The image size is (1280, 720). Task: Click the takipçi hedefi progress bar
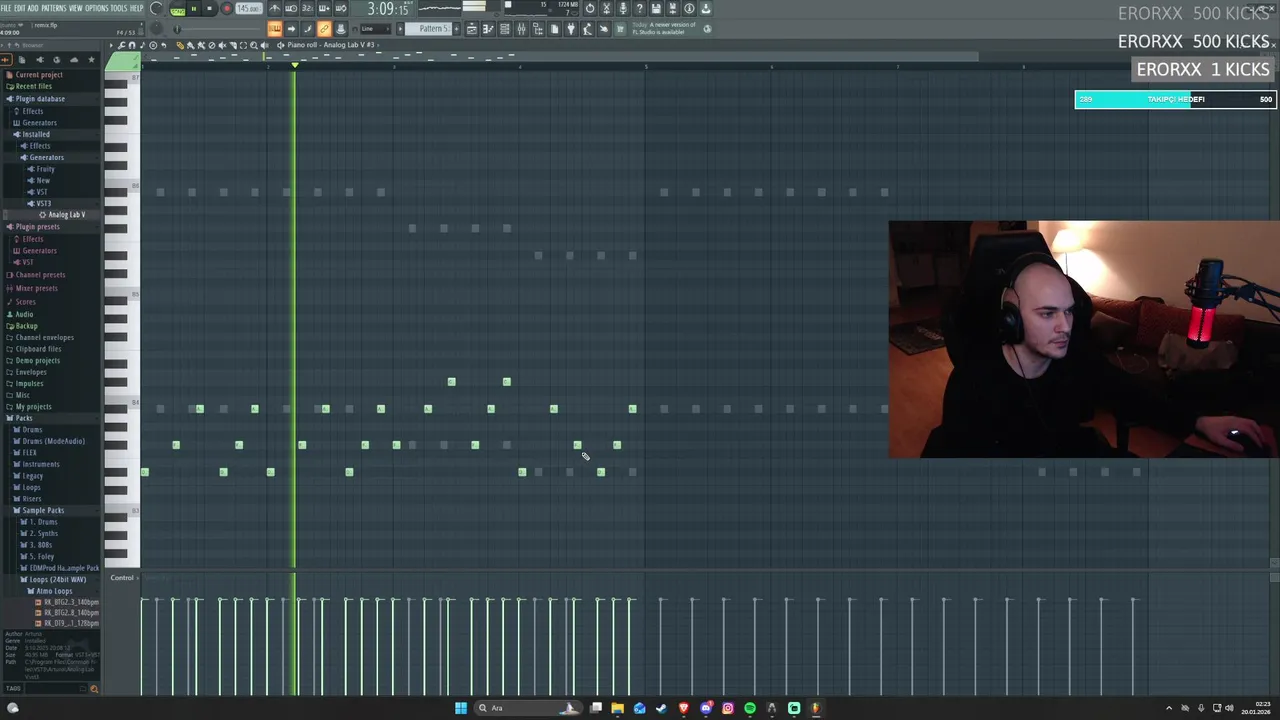coord(1175,99)
